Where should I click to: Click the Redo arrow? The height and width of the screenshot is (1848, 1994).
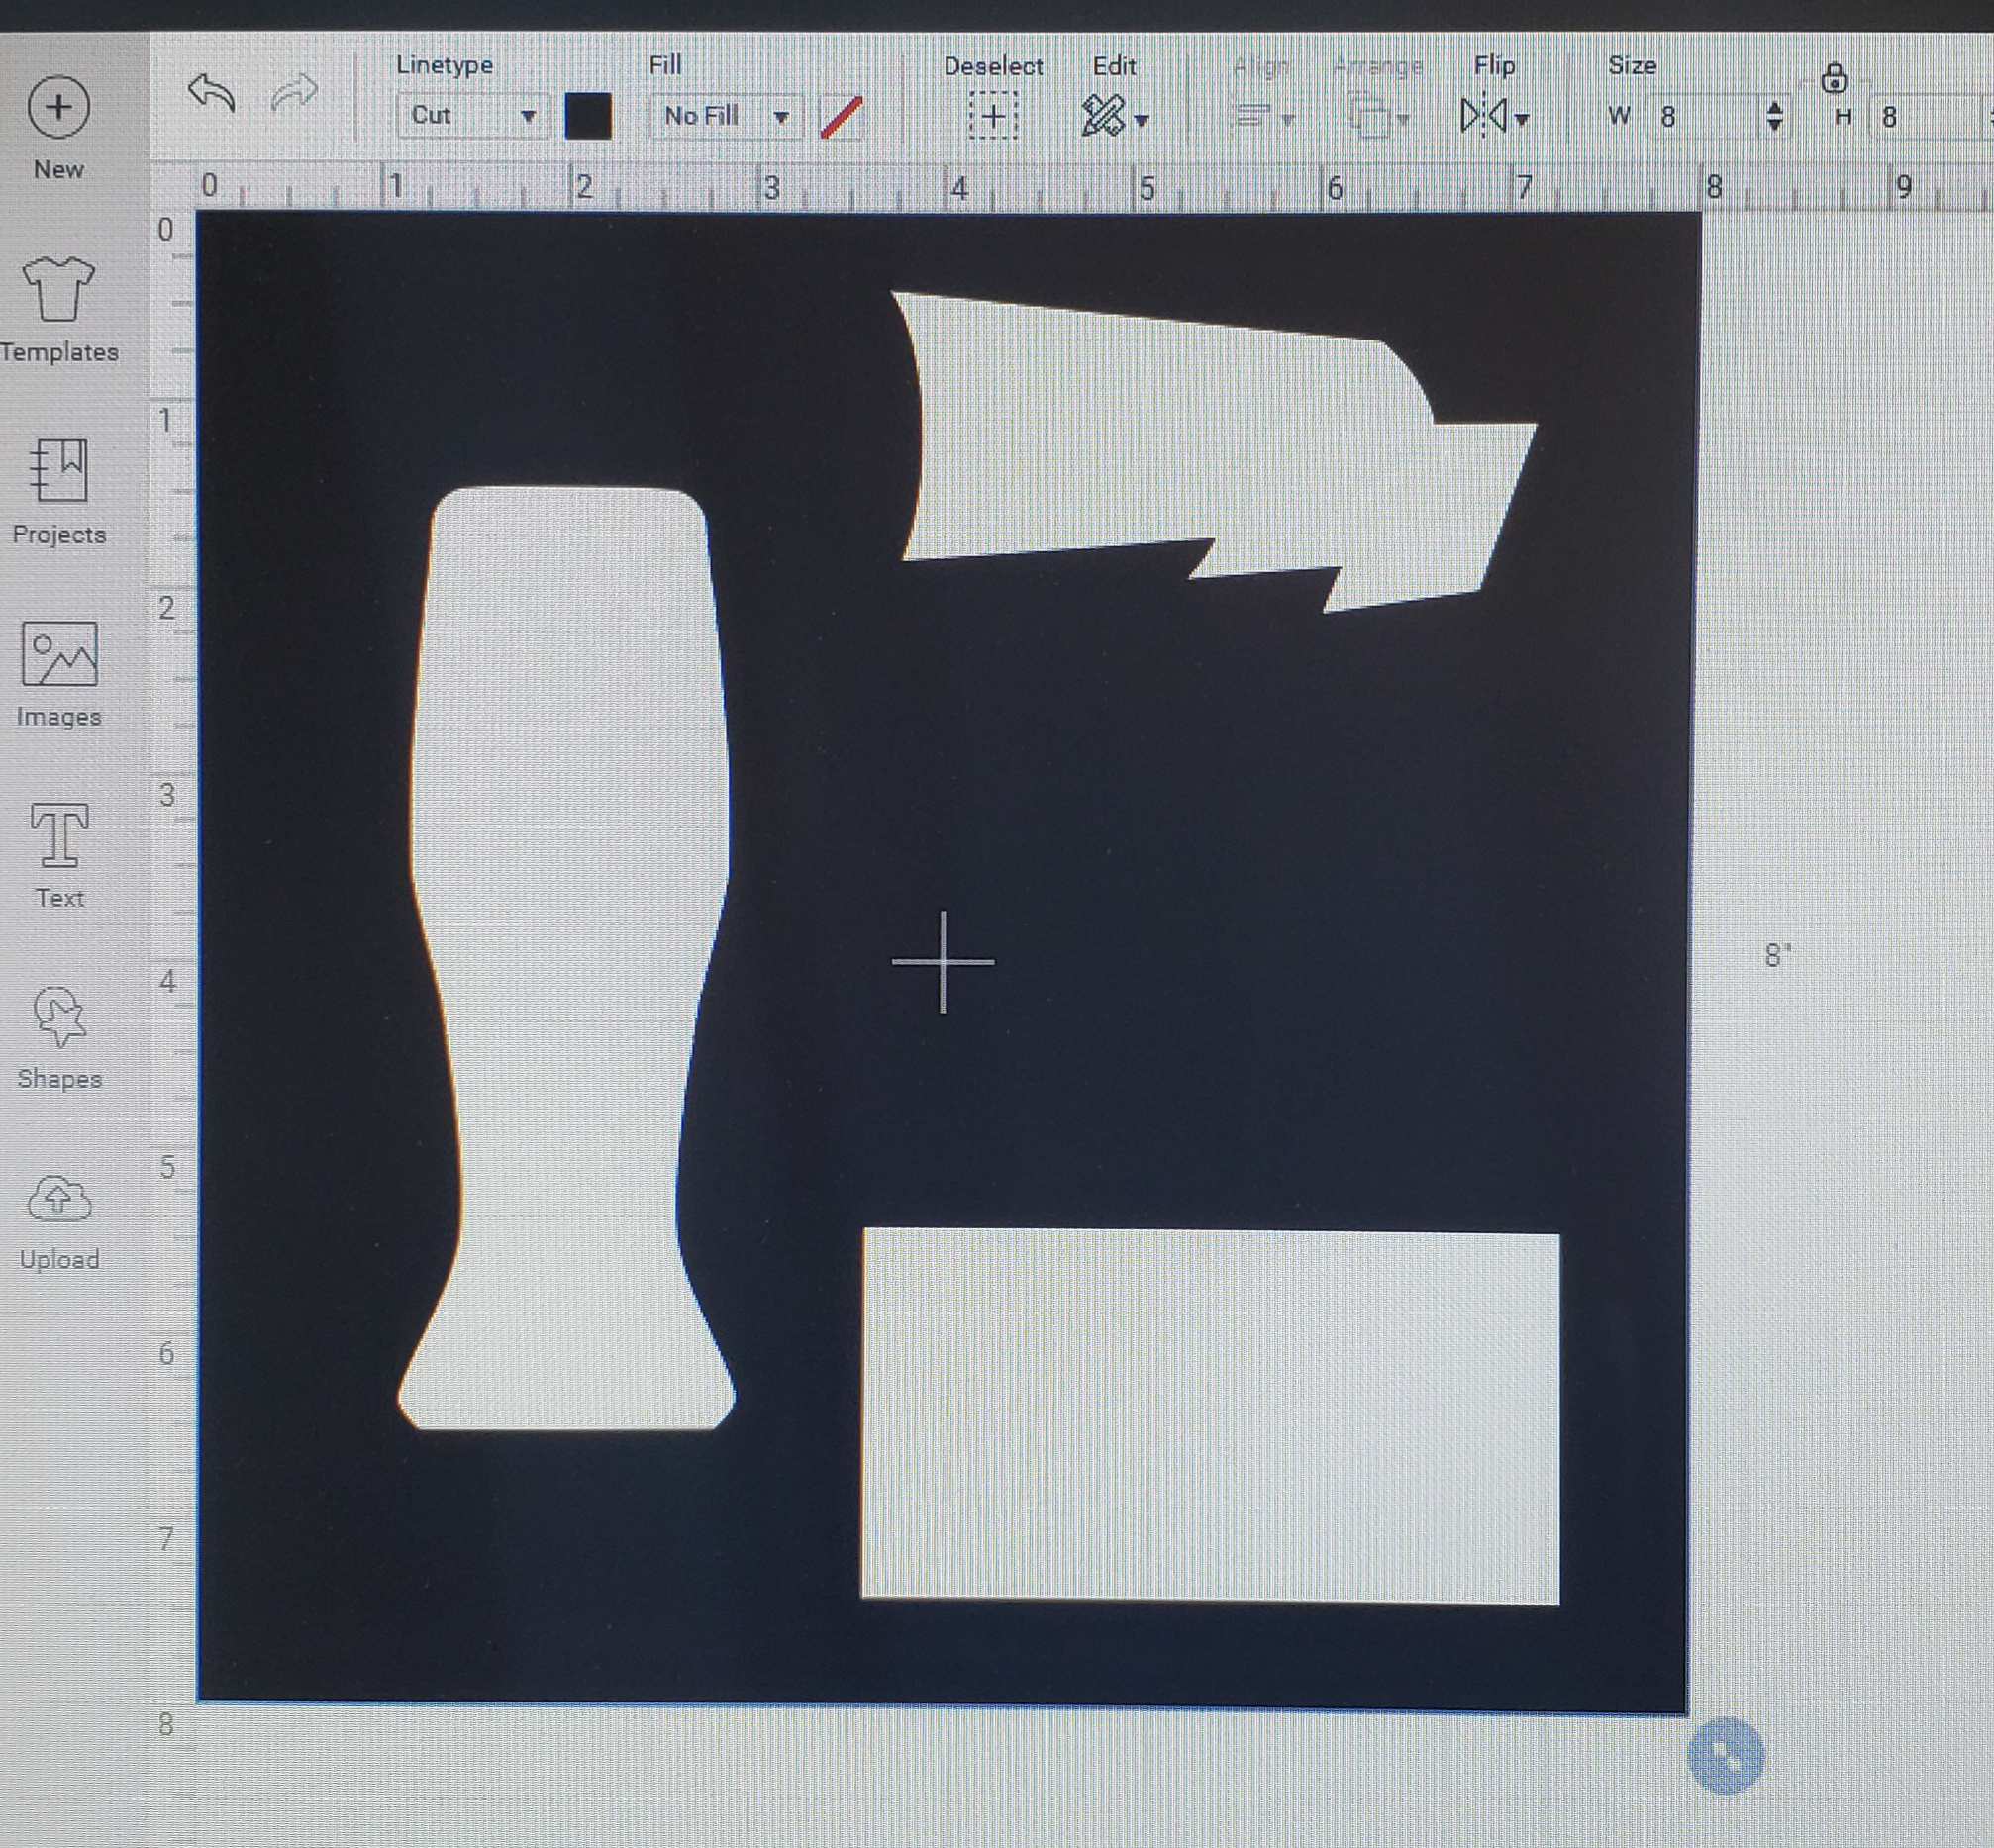[294, 94]
